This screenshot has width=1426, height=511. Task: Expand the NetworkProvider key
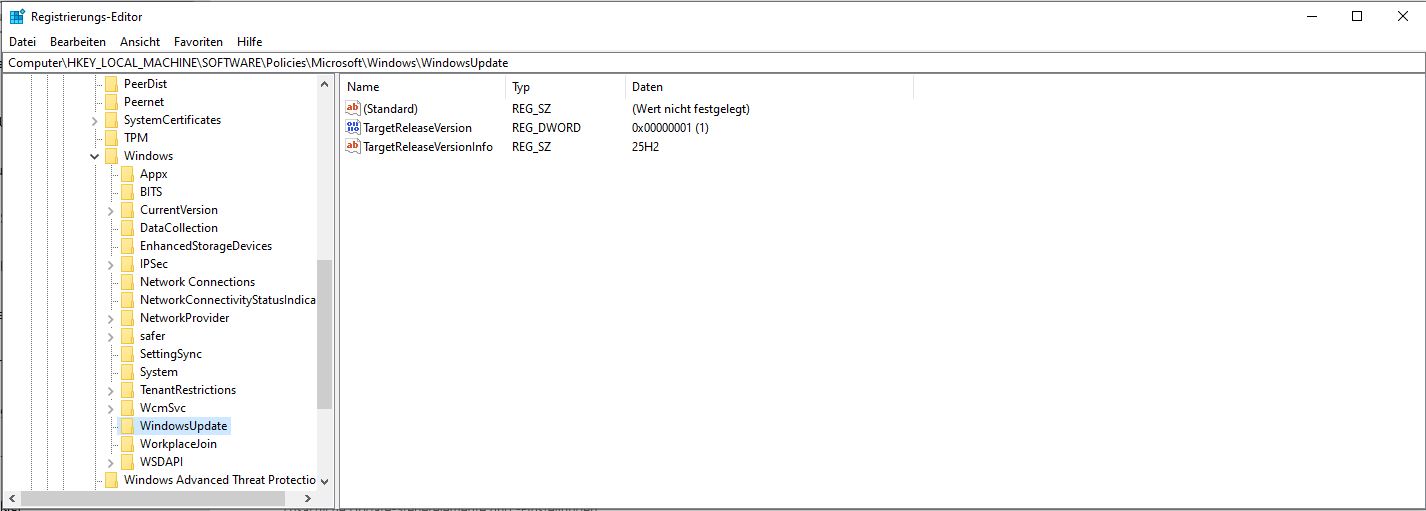click(111, 318)
